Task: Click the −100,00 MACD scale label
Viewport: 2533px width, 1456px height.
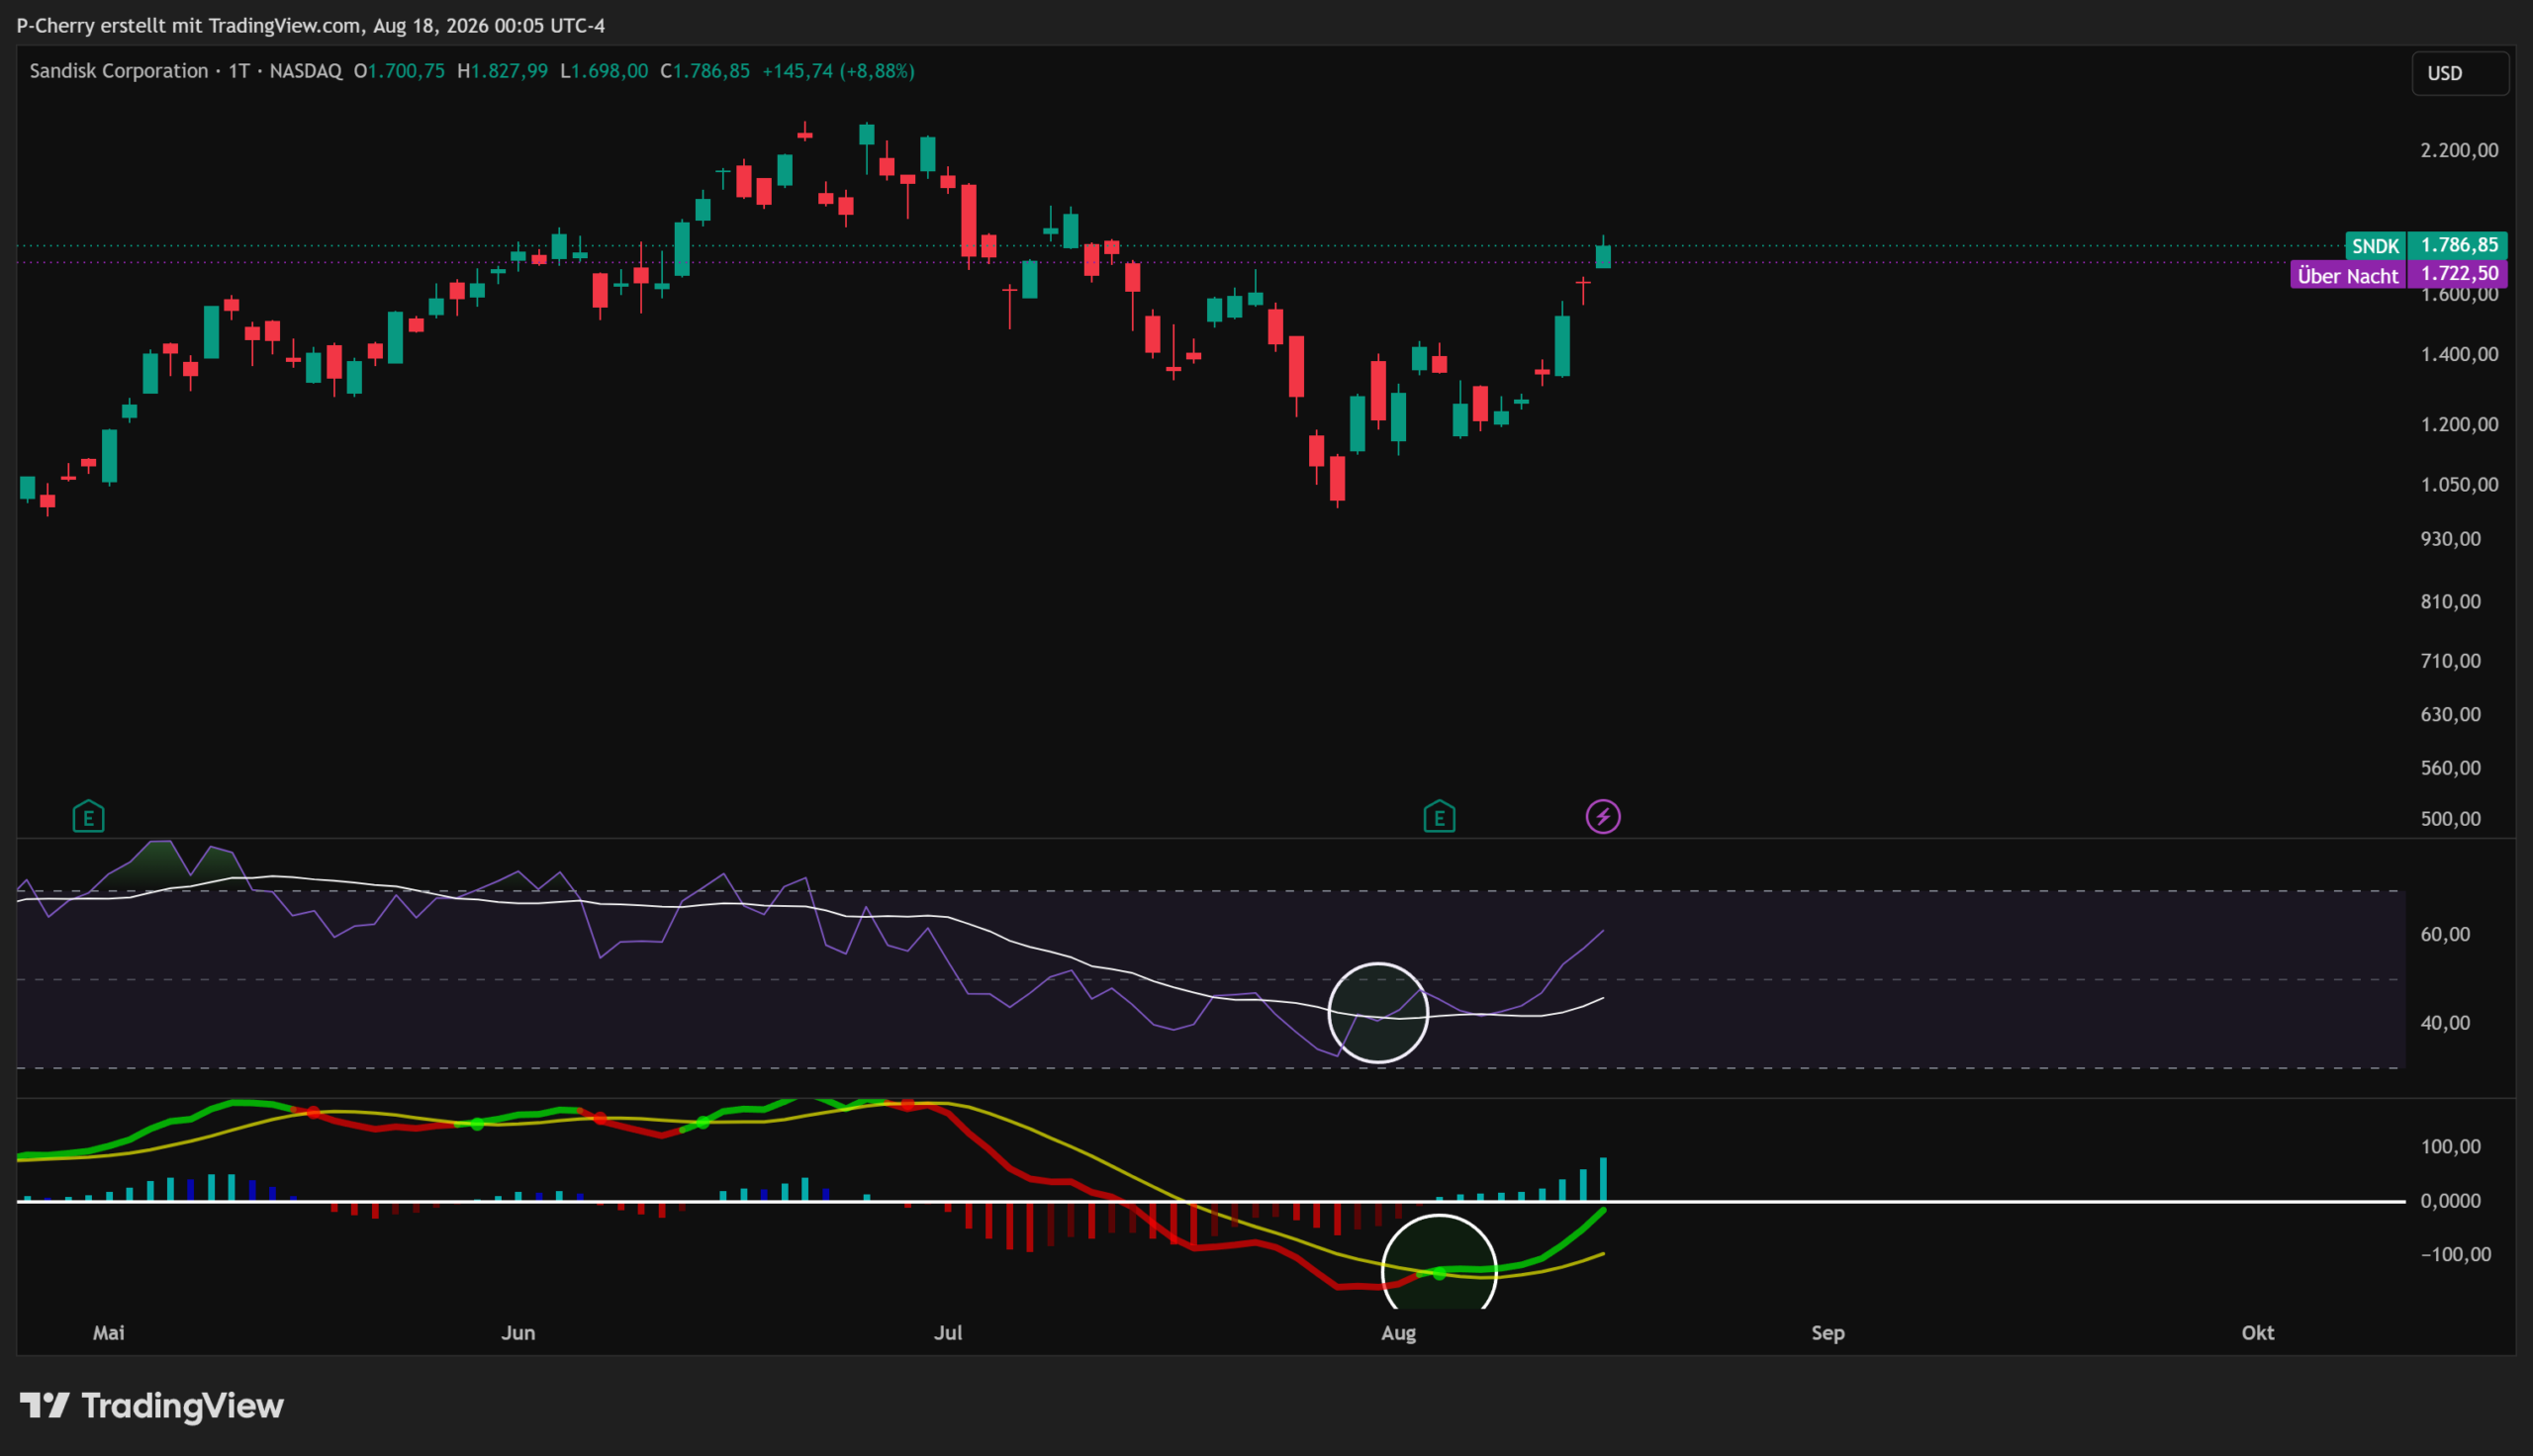Action: pos(2456,1255)
